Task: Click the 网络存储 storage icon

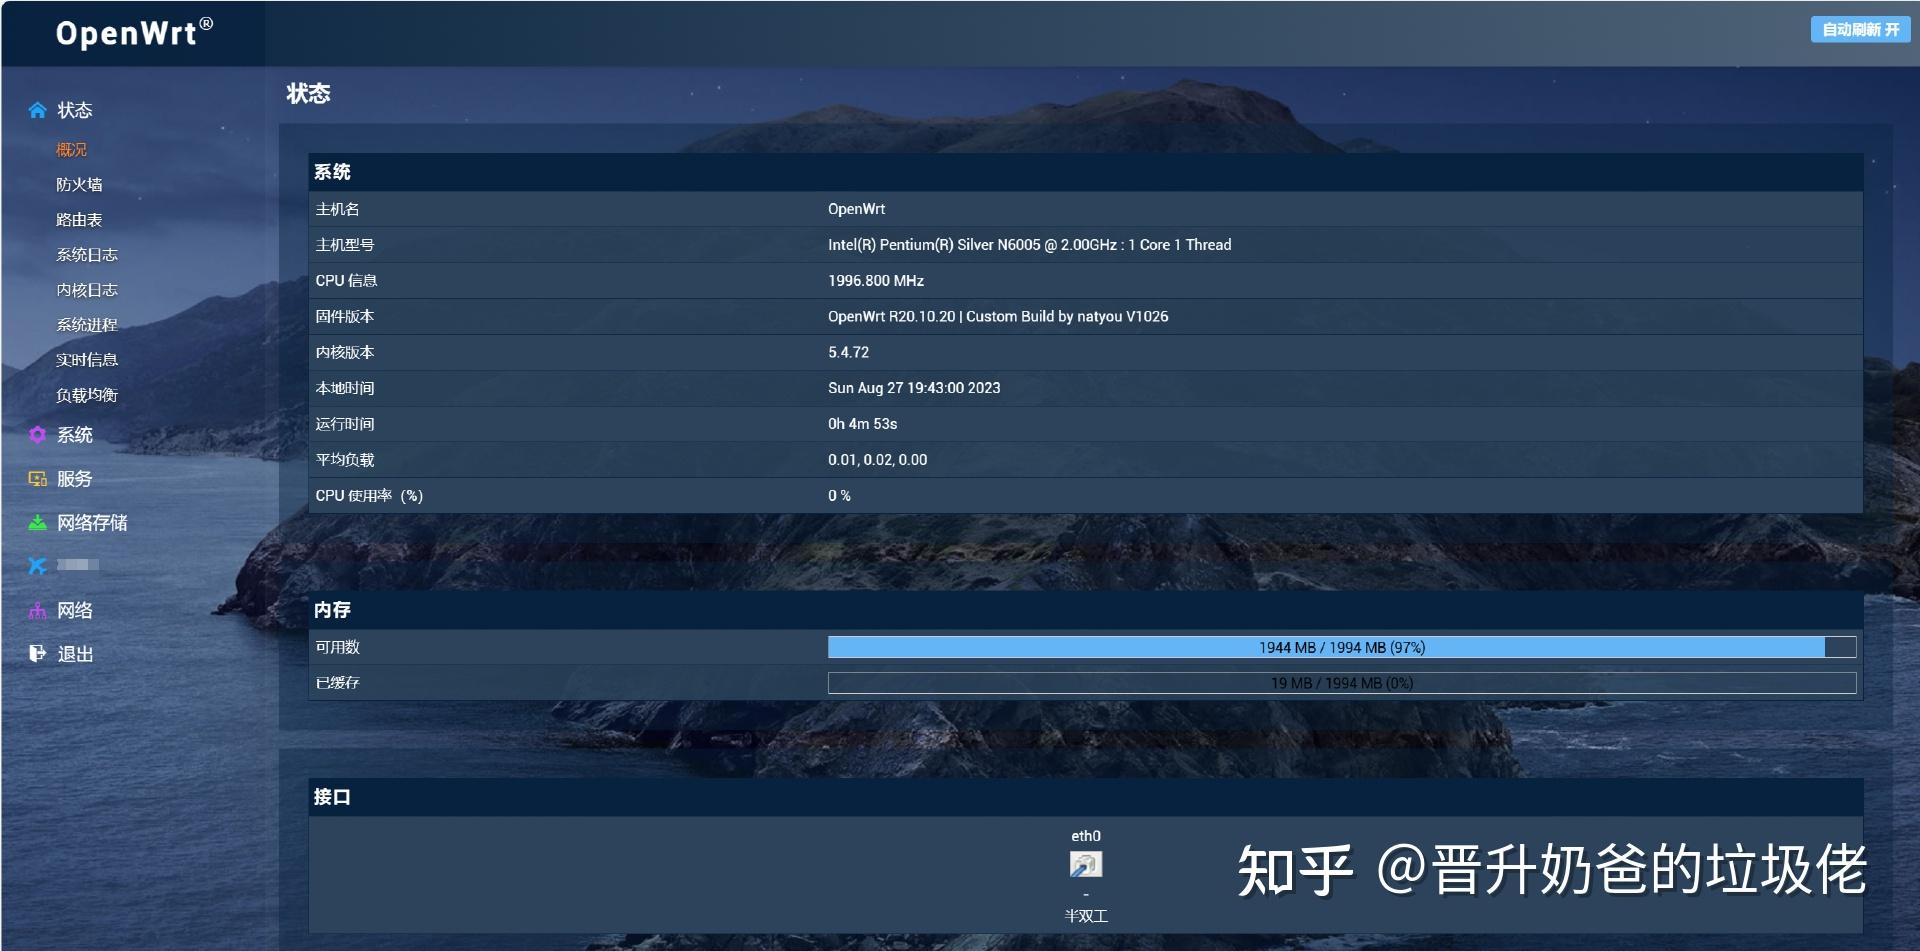Action: point(37,522)
